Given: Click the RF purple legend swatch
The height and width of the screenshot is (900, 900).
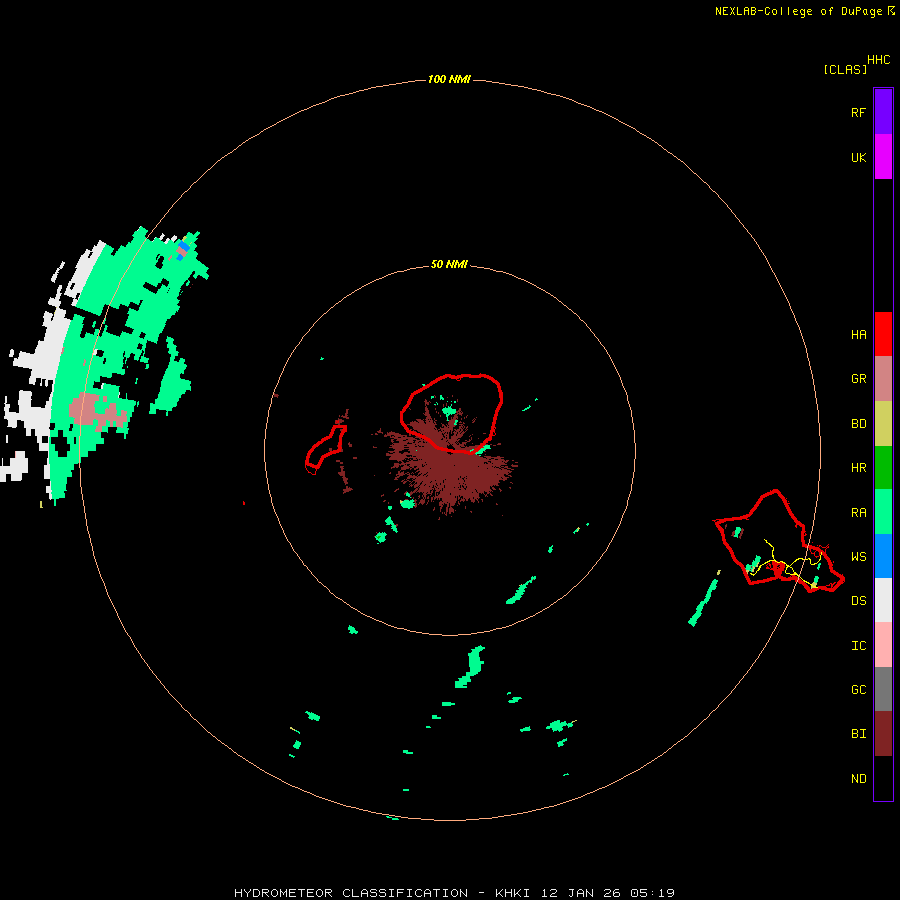Looking at the screenshot, I should coord(883,112).
